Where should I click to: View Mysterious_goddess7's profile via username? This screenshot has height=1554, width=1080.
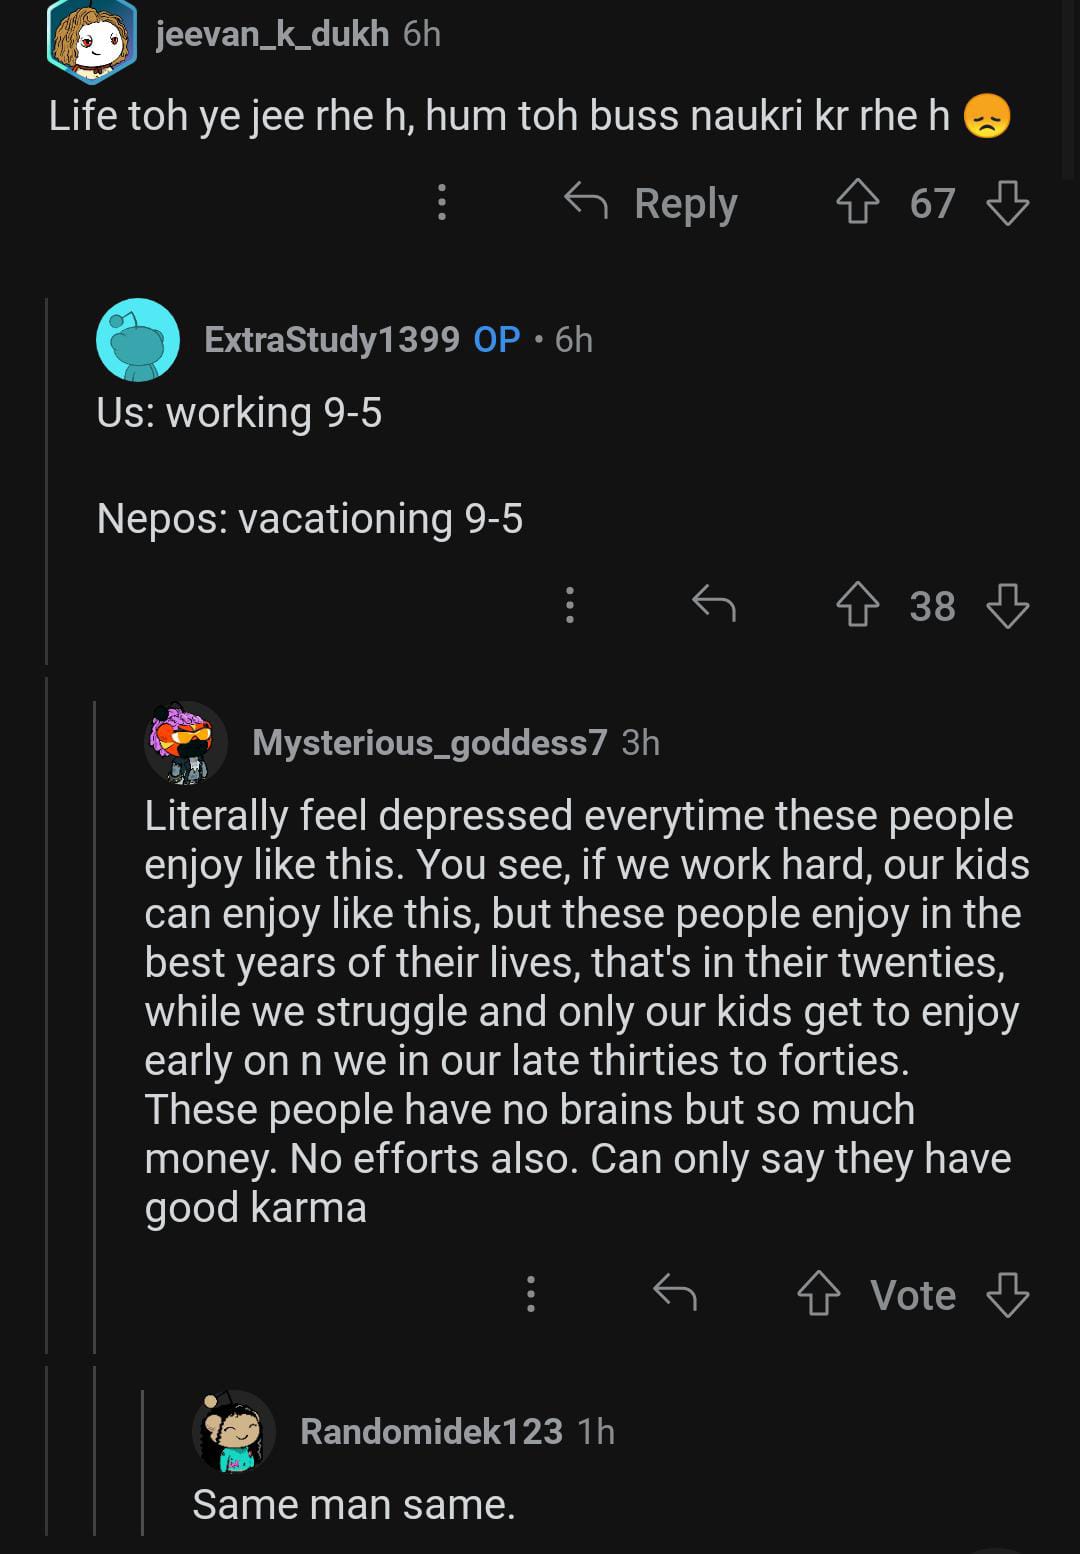(429, 743)
